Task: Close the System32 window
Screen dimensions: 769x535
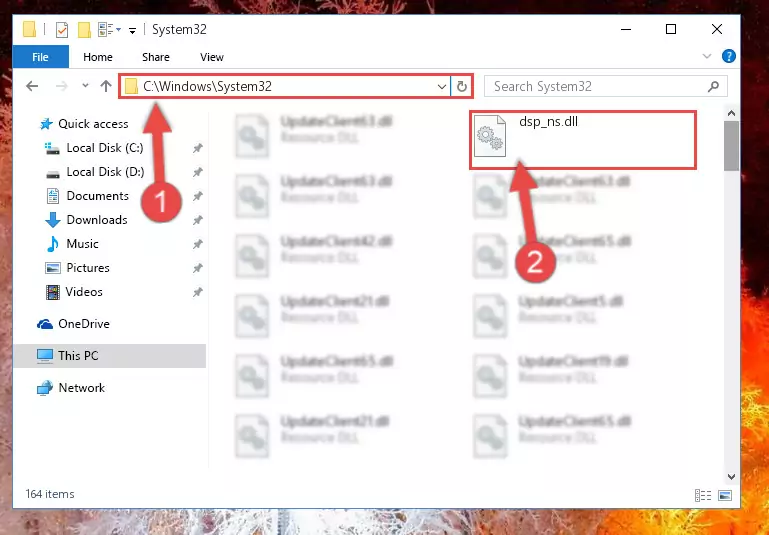Action: coord(717,29)
